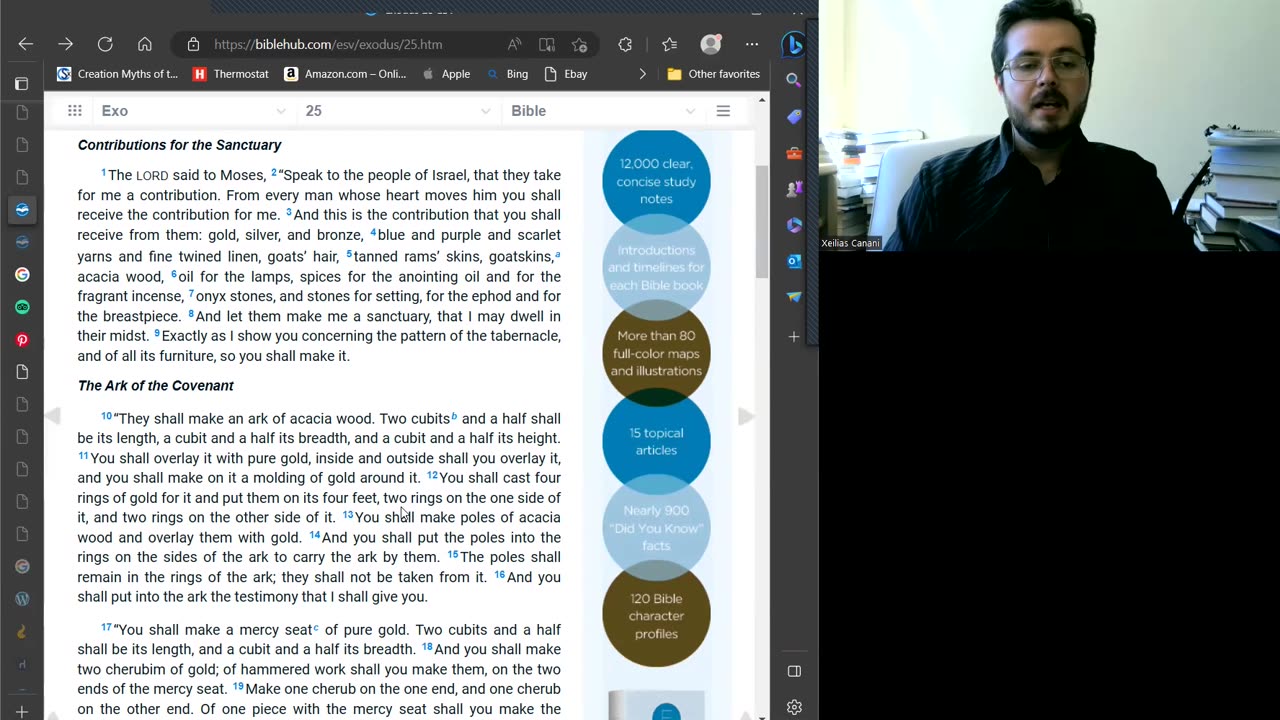
Task: Switch to the Google vertical tab
Action: pyautogui.click(x=22, y=274)
